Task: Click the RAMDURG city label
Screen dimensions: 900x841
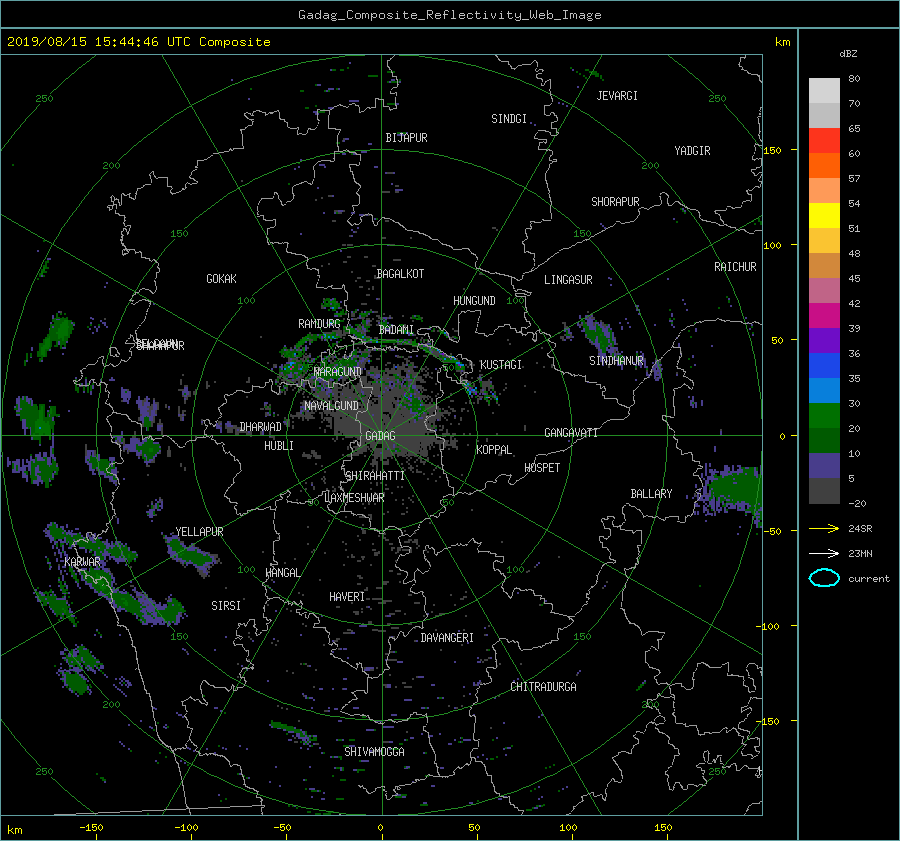Action: coord(319,324)
